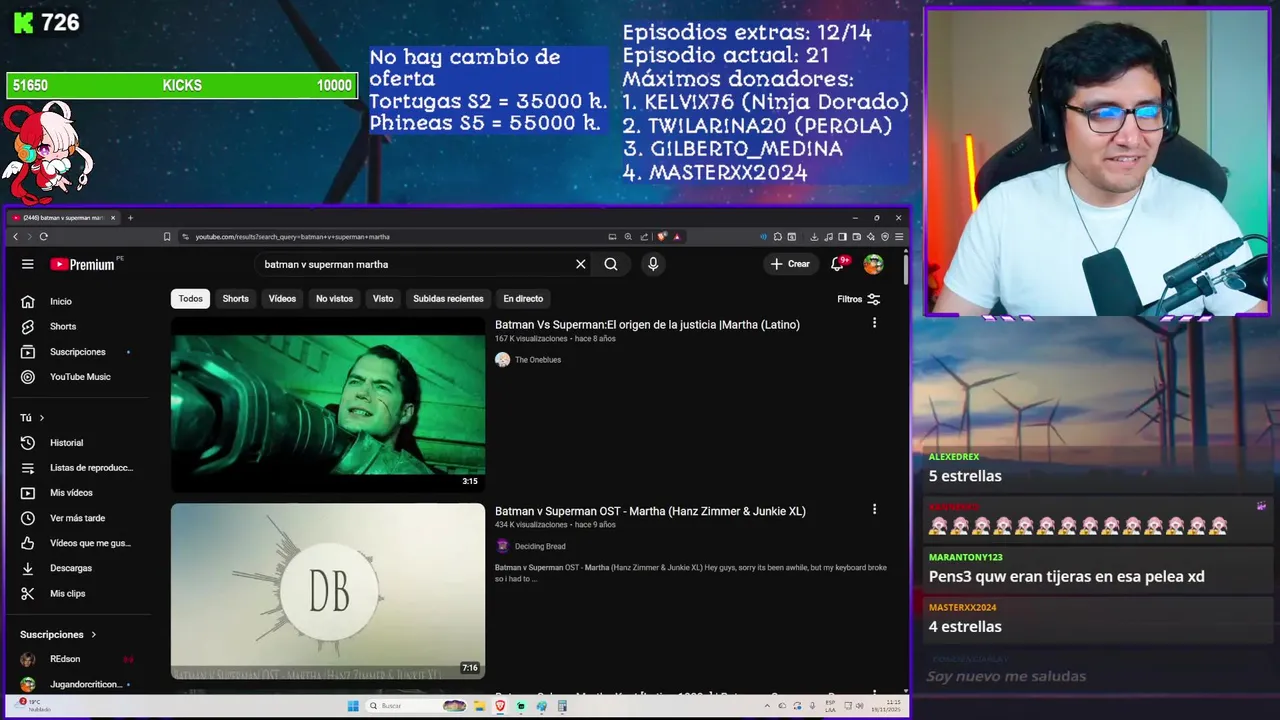Open the browser downloads icon
Viewport: 1280px width, 720px height.
coord(814,237)
